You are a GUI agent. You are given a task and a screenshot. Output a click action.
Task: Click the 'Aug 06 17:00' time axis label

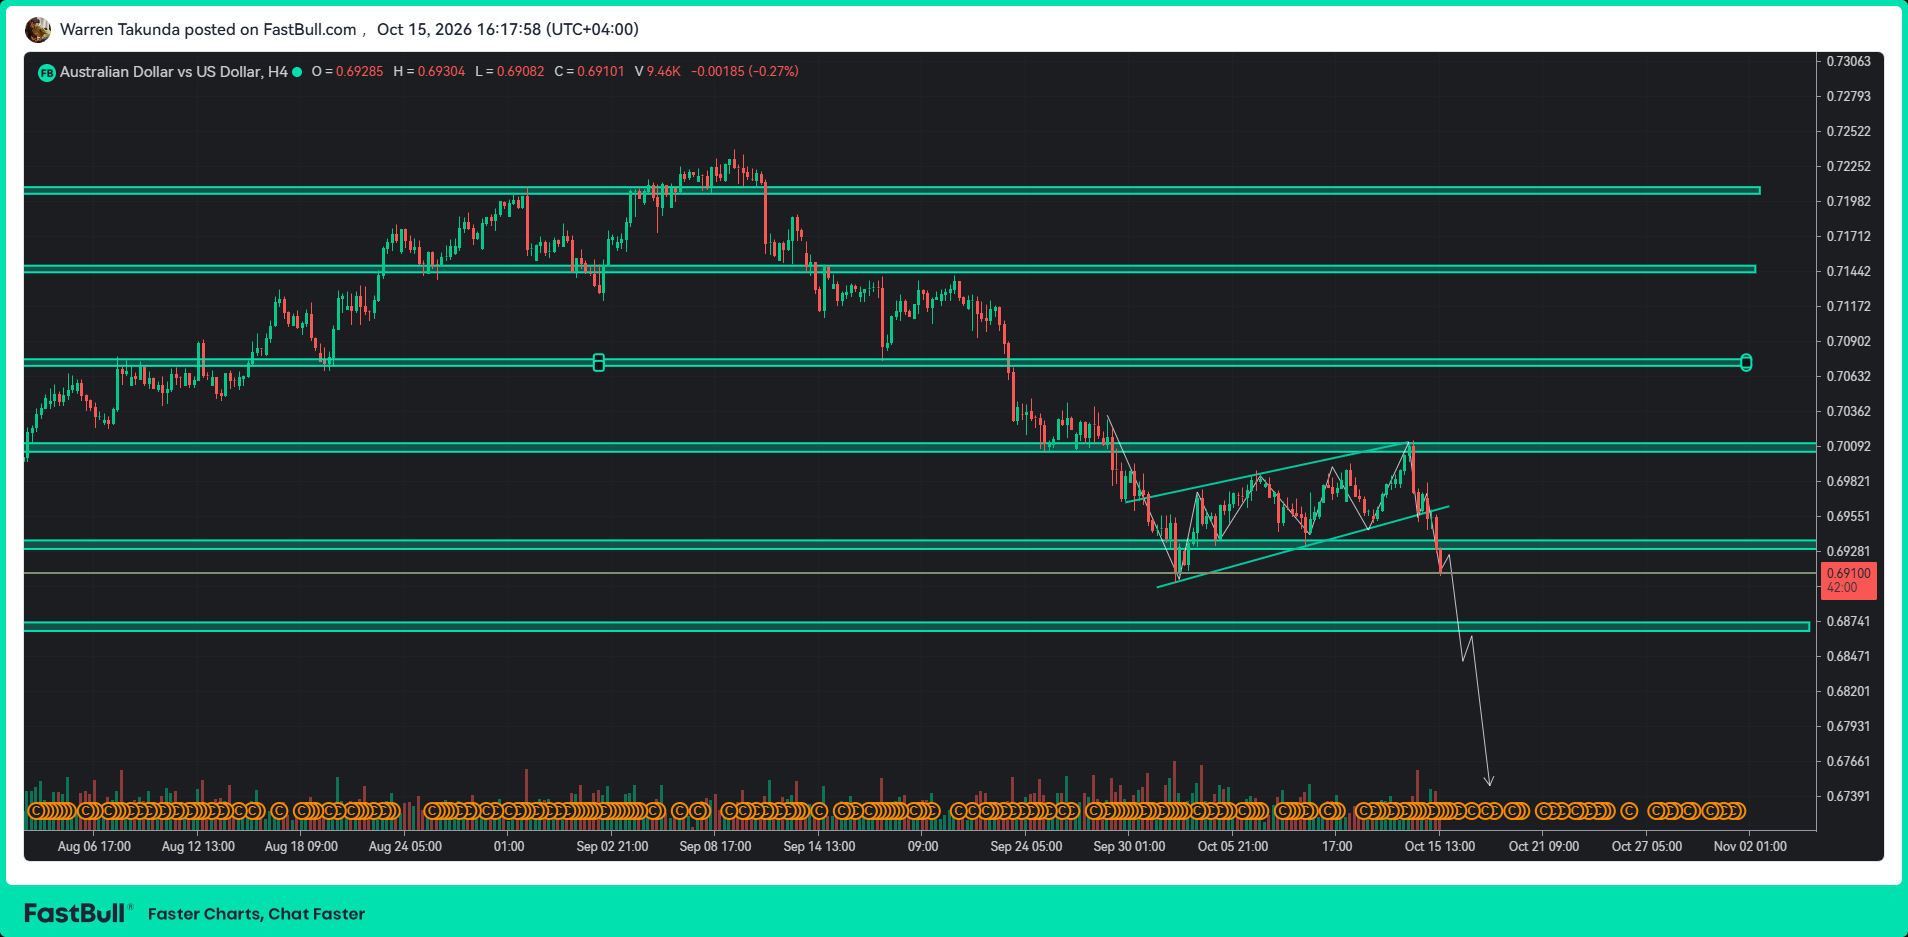click(94, 846)
